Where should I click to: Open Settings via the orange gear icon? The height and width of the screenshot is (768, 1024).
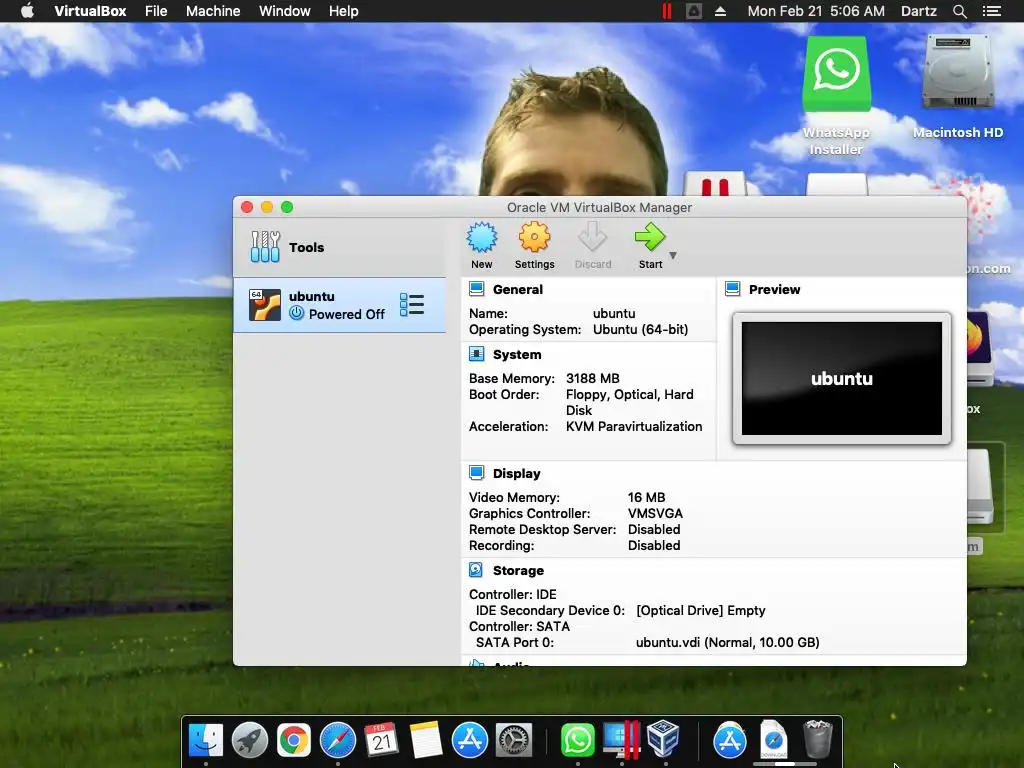[534, 237]
